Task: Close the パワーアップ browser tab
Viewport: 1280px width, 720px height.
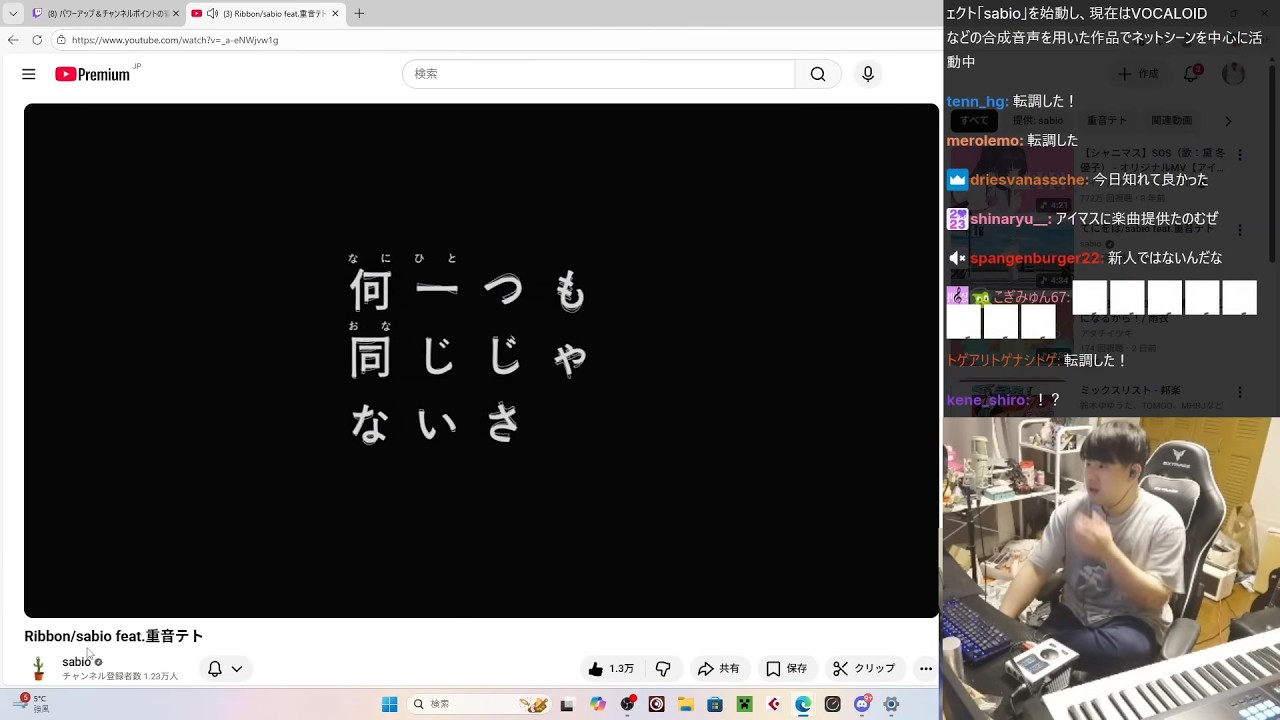Action: click(x=176, y=14)
